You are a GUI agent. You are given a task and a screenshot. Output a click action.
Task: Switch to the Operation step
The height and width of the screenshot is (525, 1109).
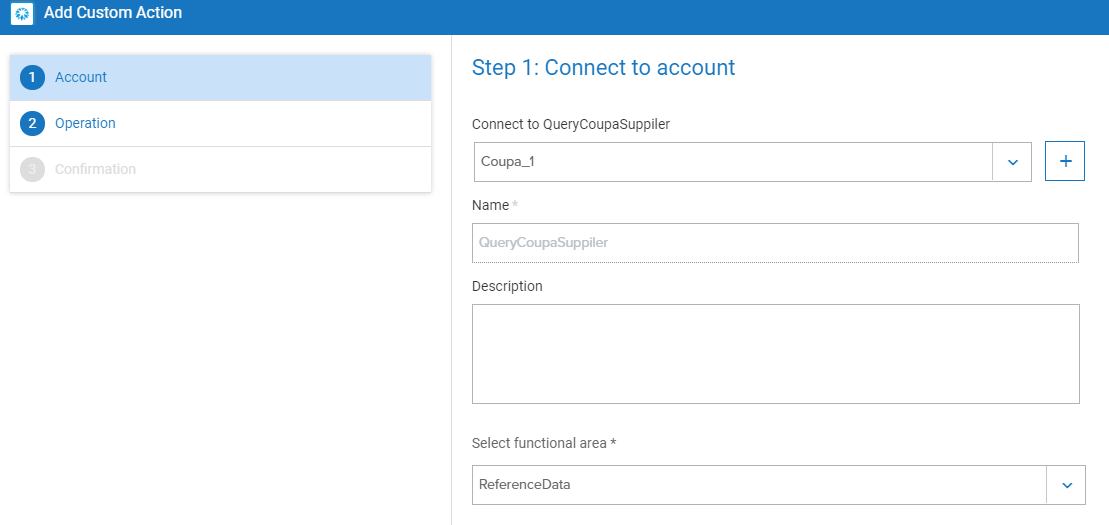click(221, 124)
